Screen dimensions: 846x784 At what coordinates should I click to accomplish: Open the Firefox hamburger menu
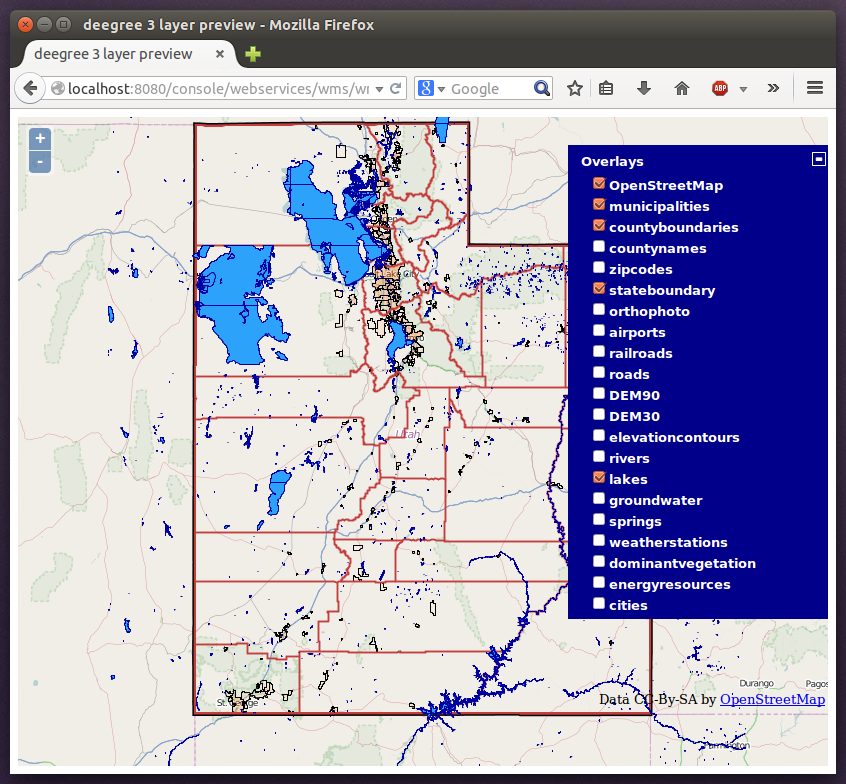pos(815,88)
